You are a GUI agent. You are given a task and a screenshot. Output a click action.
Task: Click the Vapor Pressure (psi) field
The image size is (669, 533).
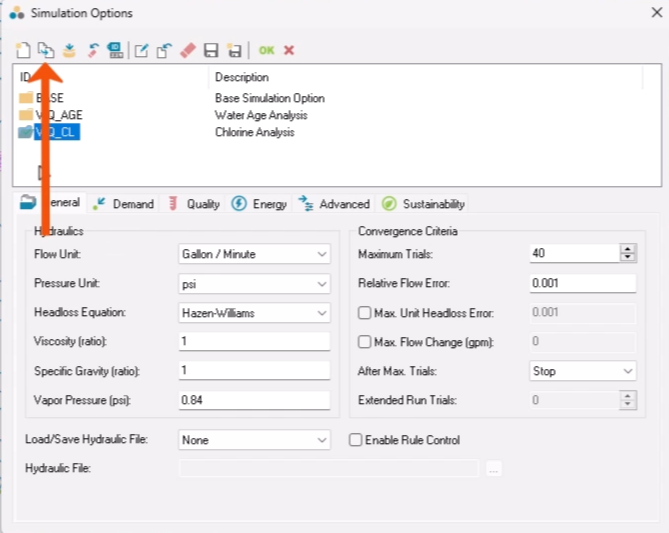tap(254, 400)
